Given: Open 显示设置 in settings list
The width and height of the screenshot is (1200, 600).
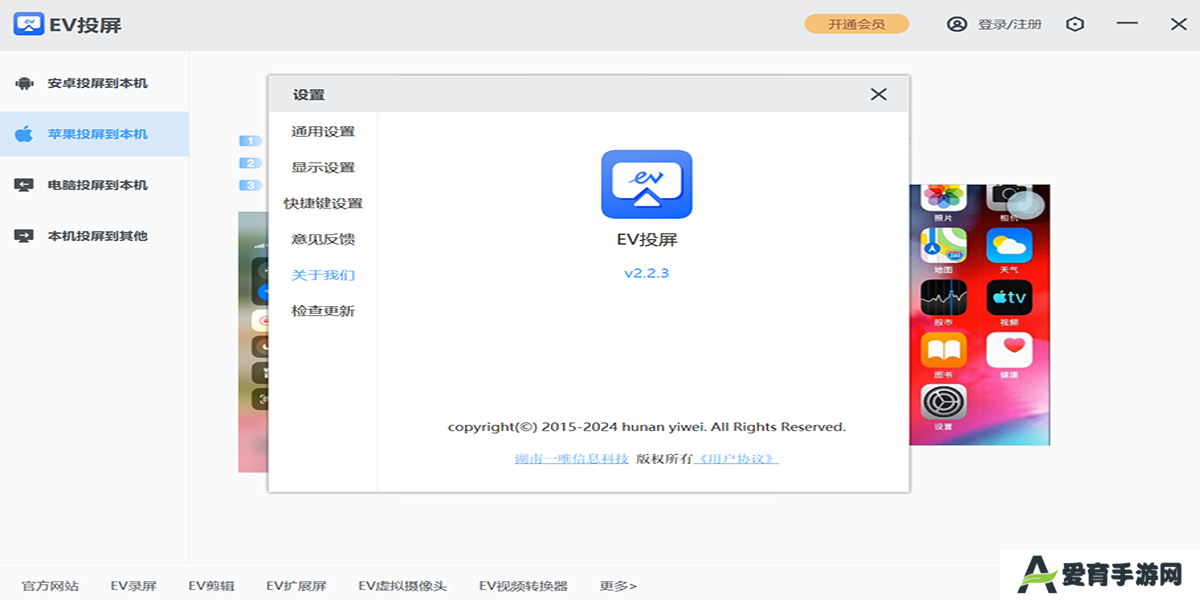Looking at the screenshot, I should coord(323,167).
